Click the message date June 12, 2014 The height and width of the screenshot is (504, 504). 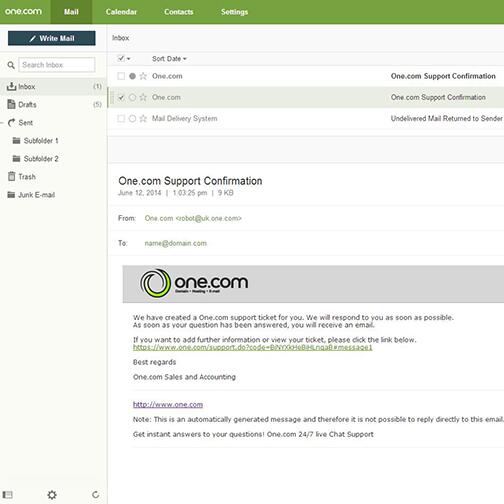tap(140, 193)
